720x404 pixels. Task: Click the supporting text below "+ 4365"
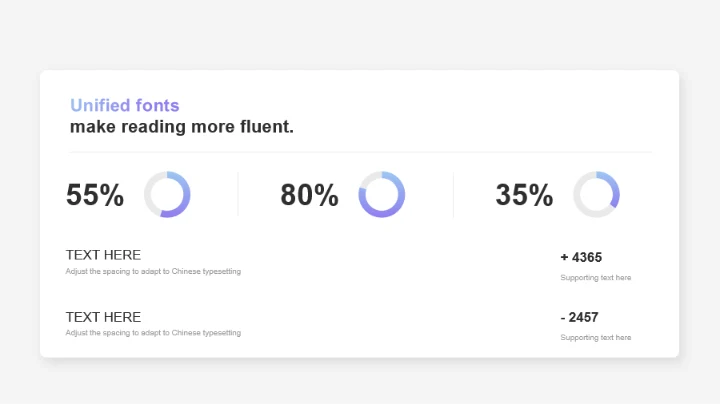pyautogui.click(x=596, y=277)
